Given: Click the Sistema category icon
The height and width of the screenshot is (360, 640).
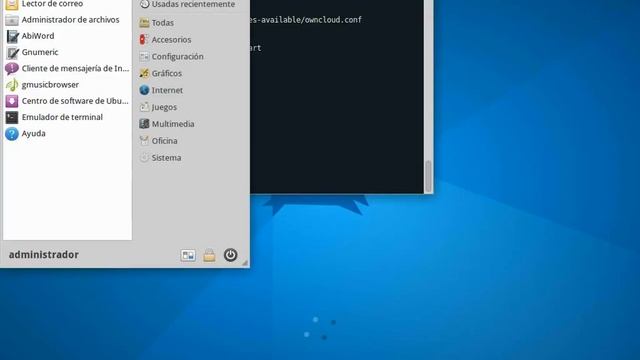Looking at the screenshot, I should point(144,158).
